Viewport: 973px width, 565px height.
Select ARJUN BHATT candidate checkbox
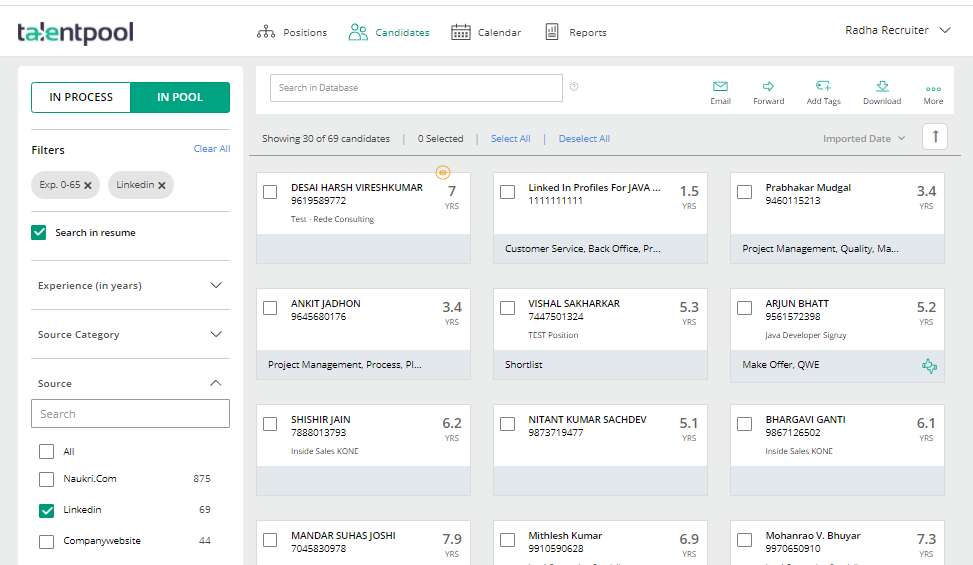(745, 308)
